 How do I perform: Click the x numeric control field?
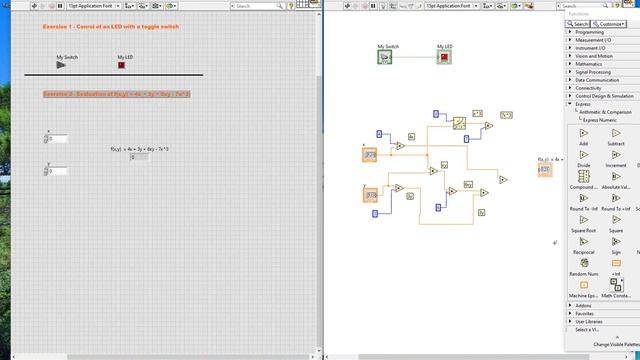tap(58, 139)
